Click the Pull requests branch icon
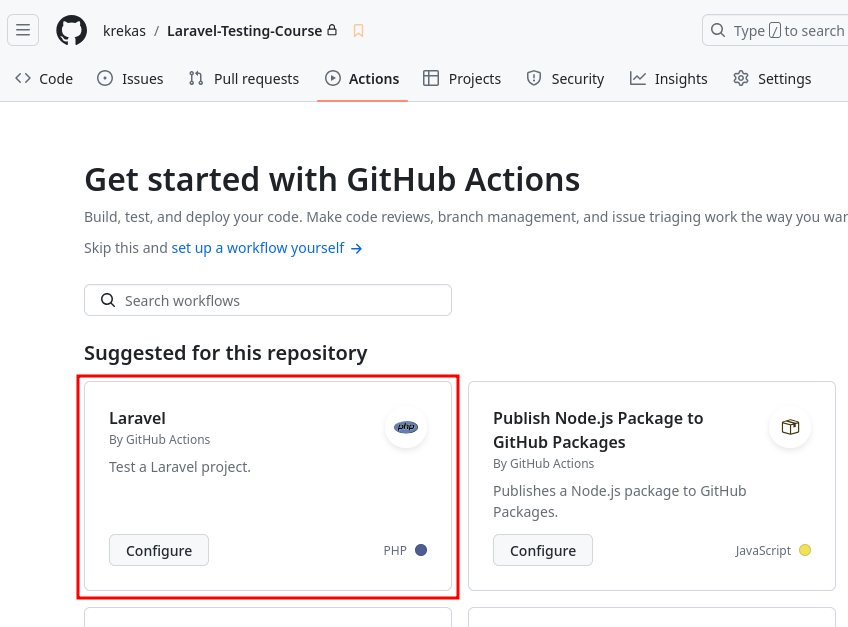This screenshot has width=848, height=627. click(196, 78)
